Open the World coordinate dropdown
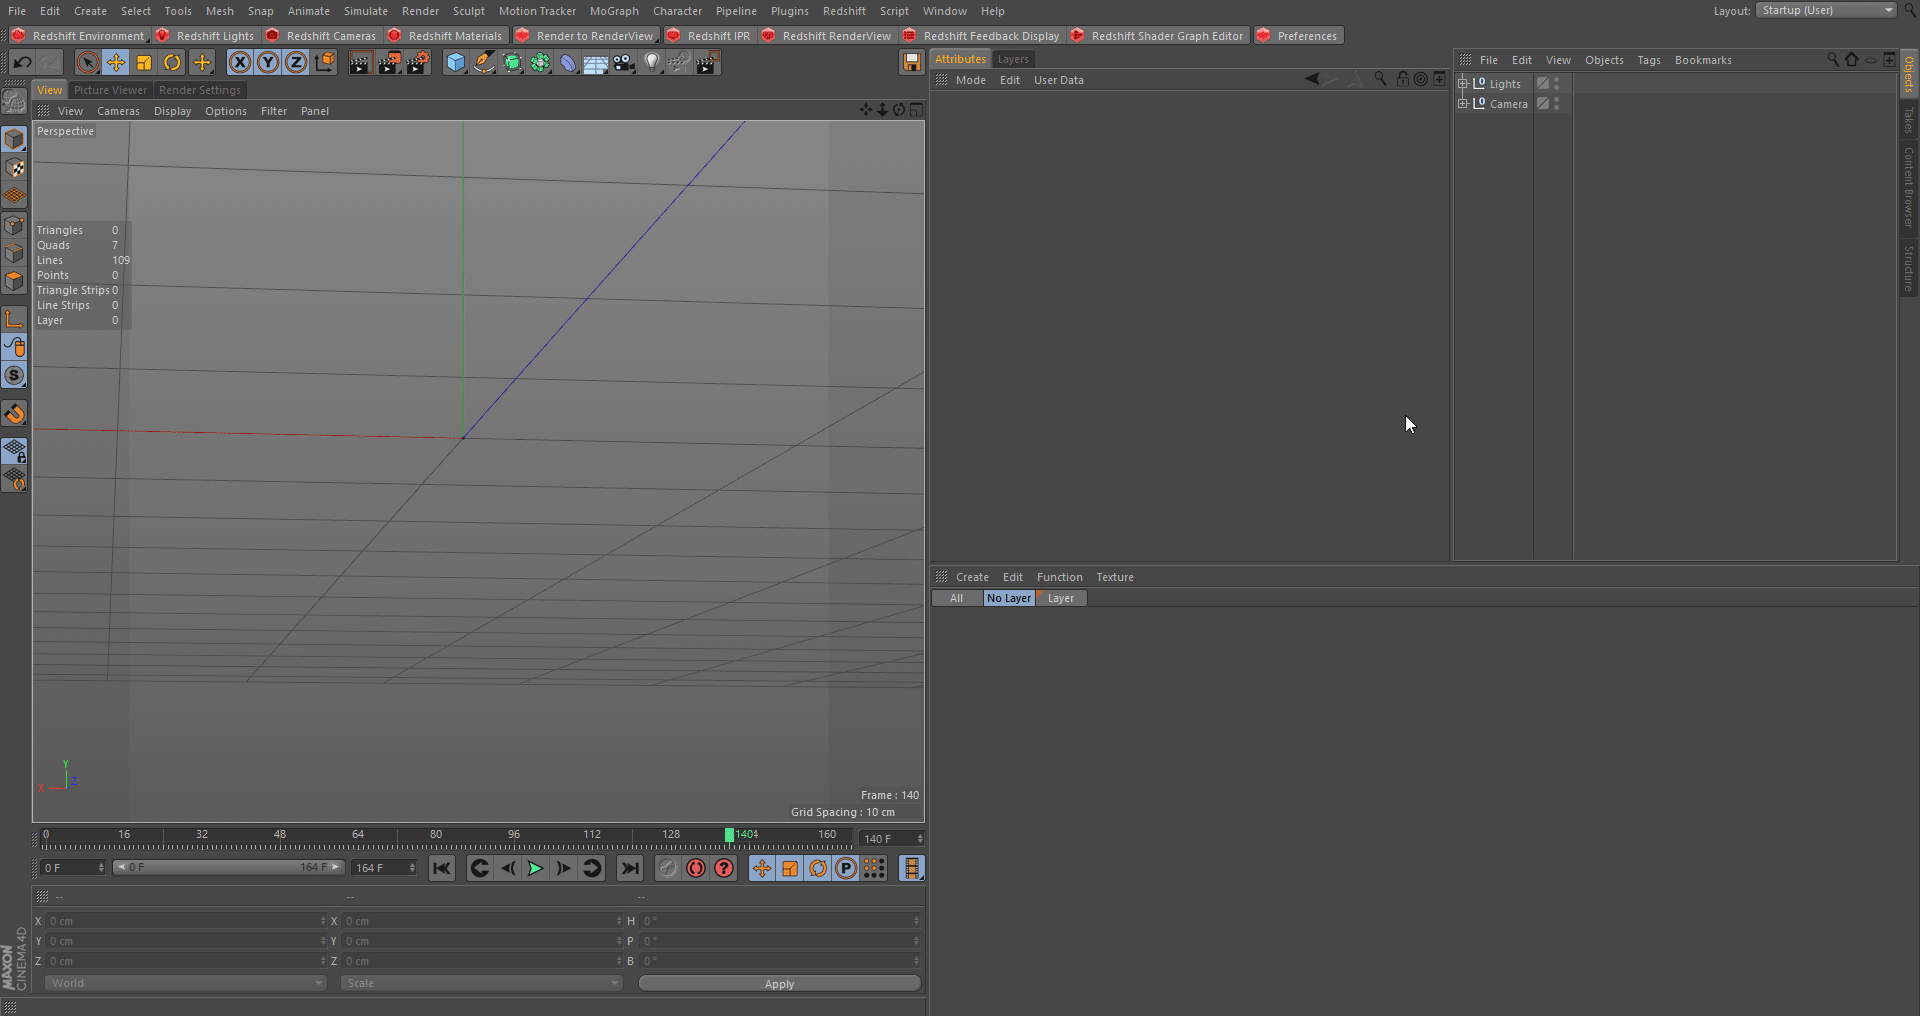This screenshot has height=1016, width=1920. [185, 983]
